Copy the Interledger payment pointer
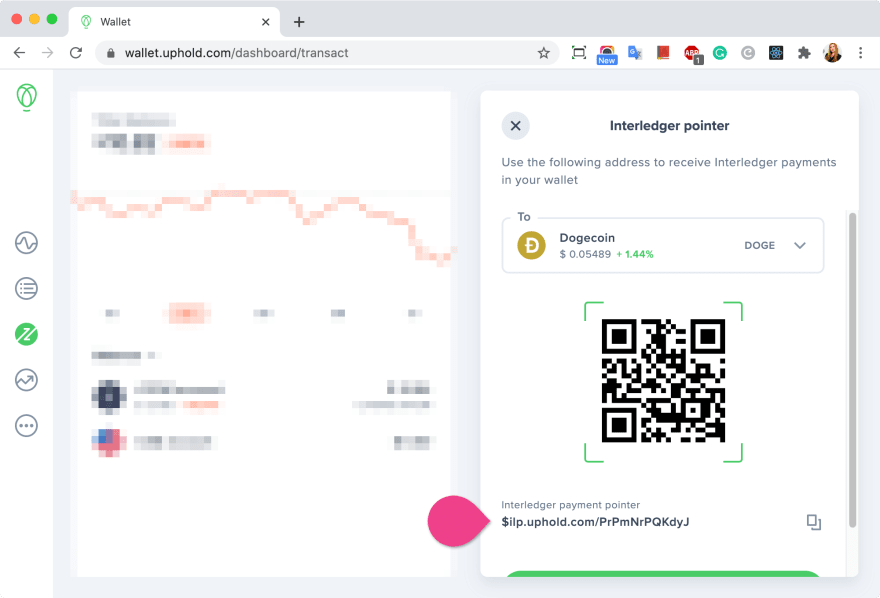 click(813, 522)
